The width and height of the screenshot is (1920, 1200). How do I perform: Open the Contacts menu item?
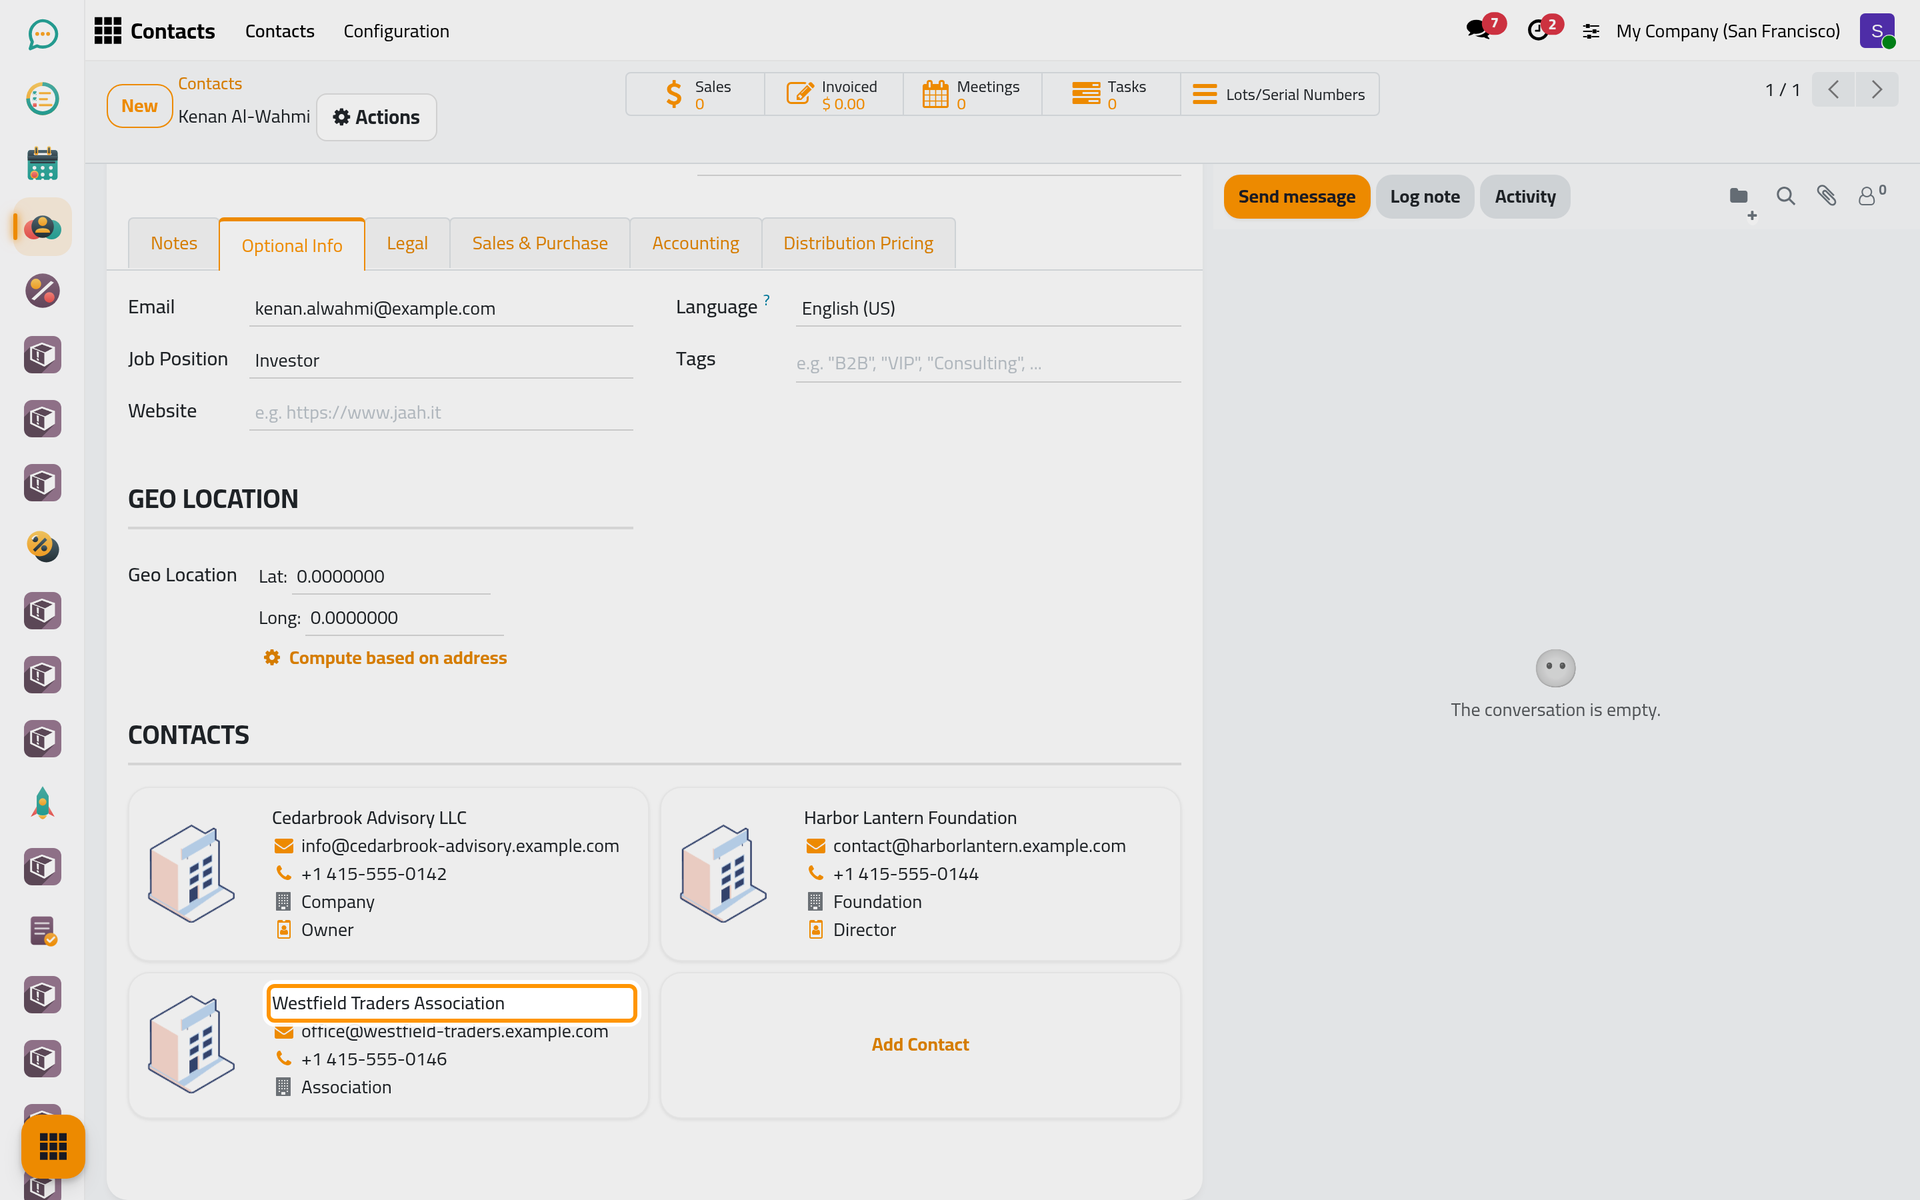click(x=279, y=31)
